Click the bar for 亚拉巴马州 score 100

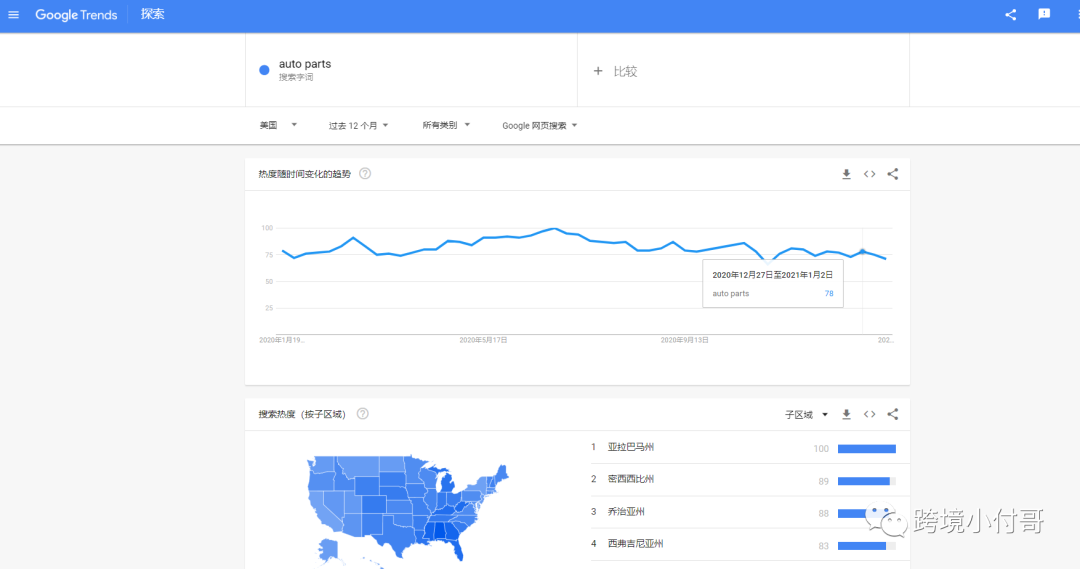(866, 449)
